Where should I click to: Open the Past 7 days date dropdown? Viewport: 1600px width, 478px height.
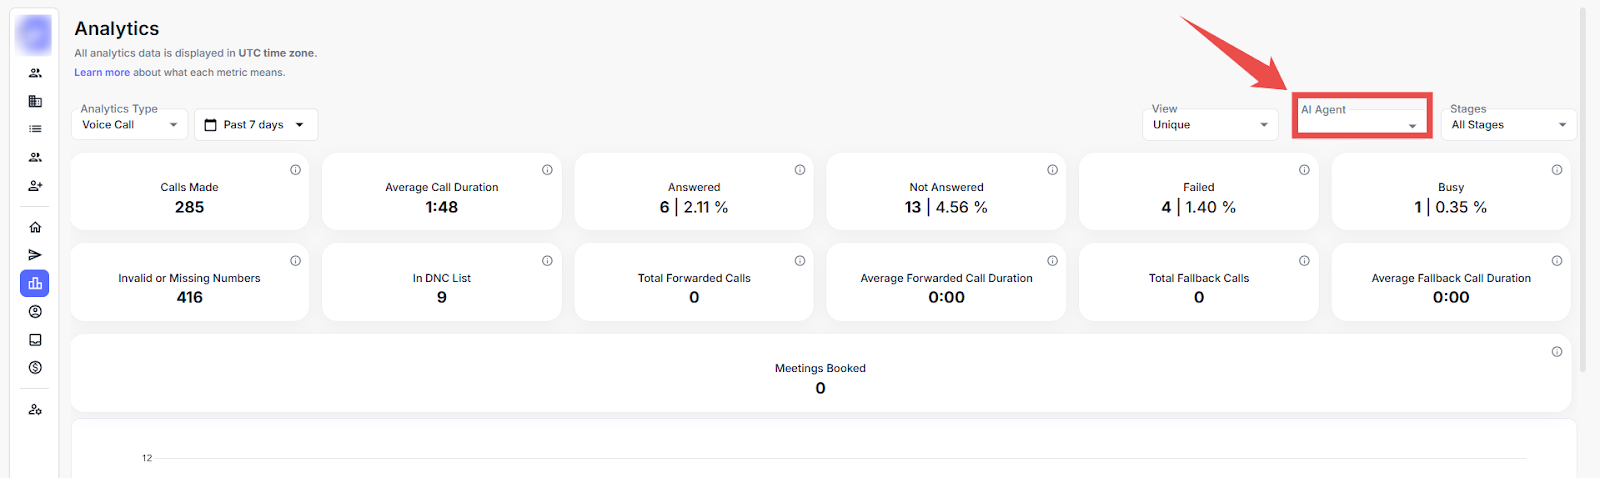click(255, 125)
